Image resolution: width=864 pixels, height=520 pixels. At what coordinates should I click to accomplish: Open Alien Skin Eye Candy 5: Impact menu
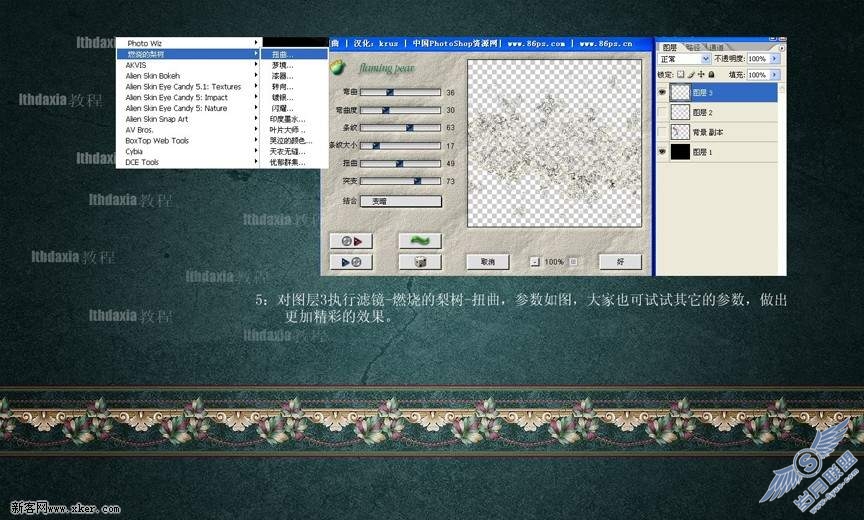188,97
